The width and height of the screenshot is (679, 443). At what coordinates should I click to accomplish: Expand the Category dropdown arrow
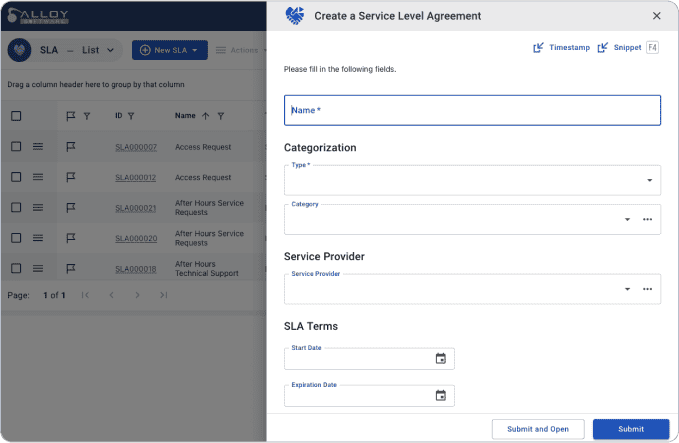(627, 220)
